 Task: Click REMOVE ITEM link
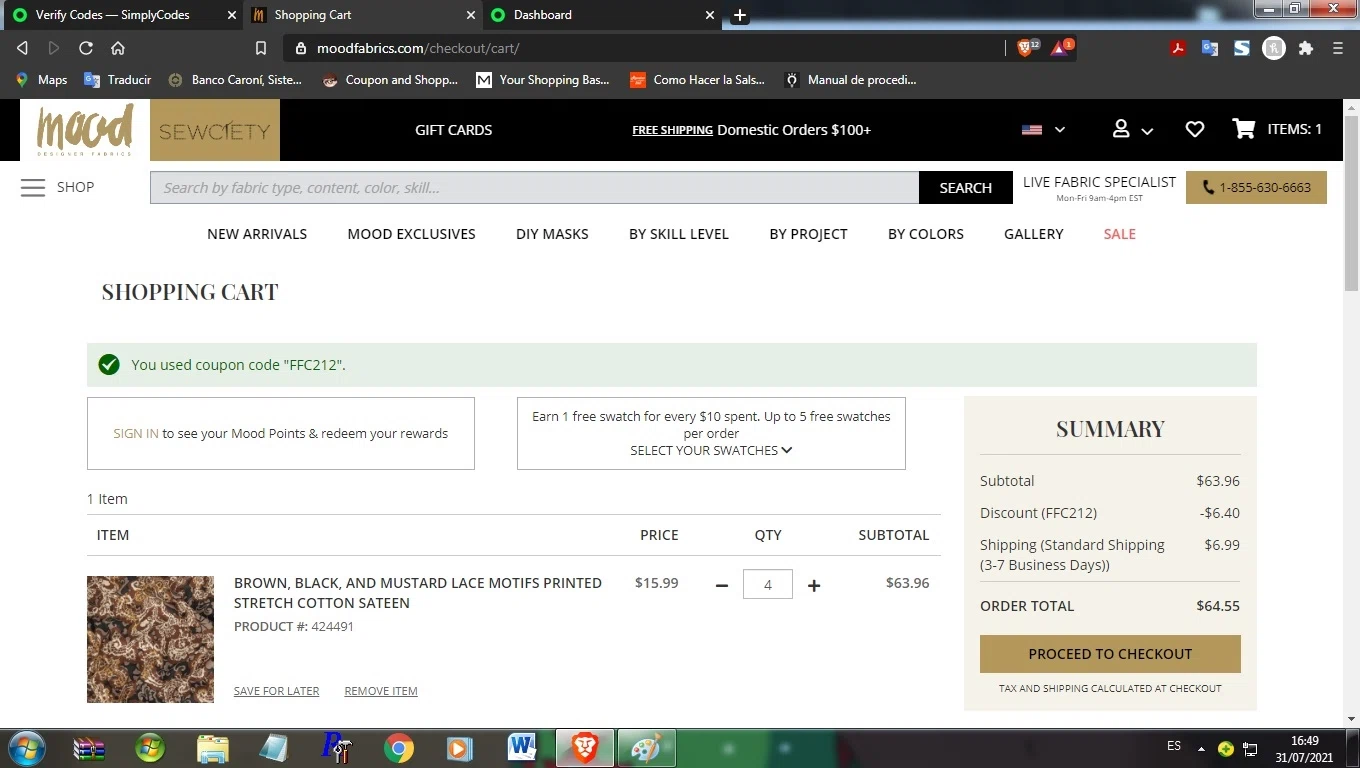381,691
